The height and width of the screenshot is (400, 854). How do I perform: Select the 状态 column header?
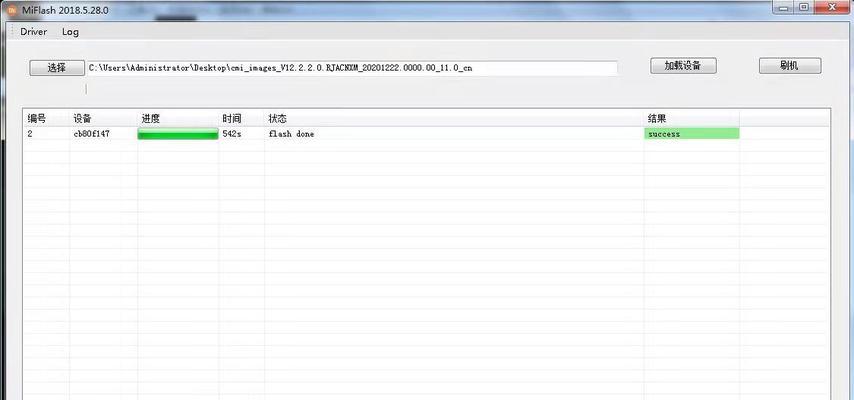click(278, 118)
